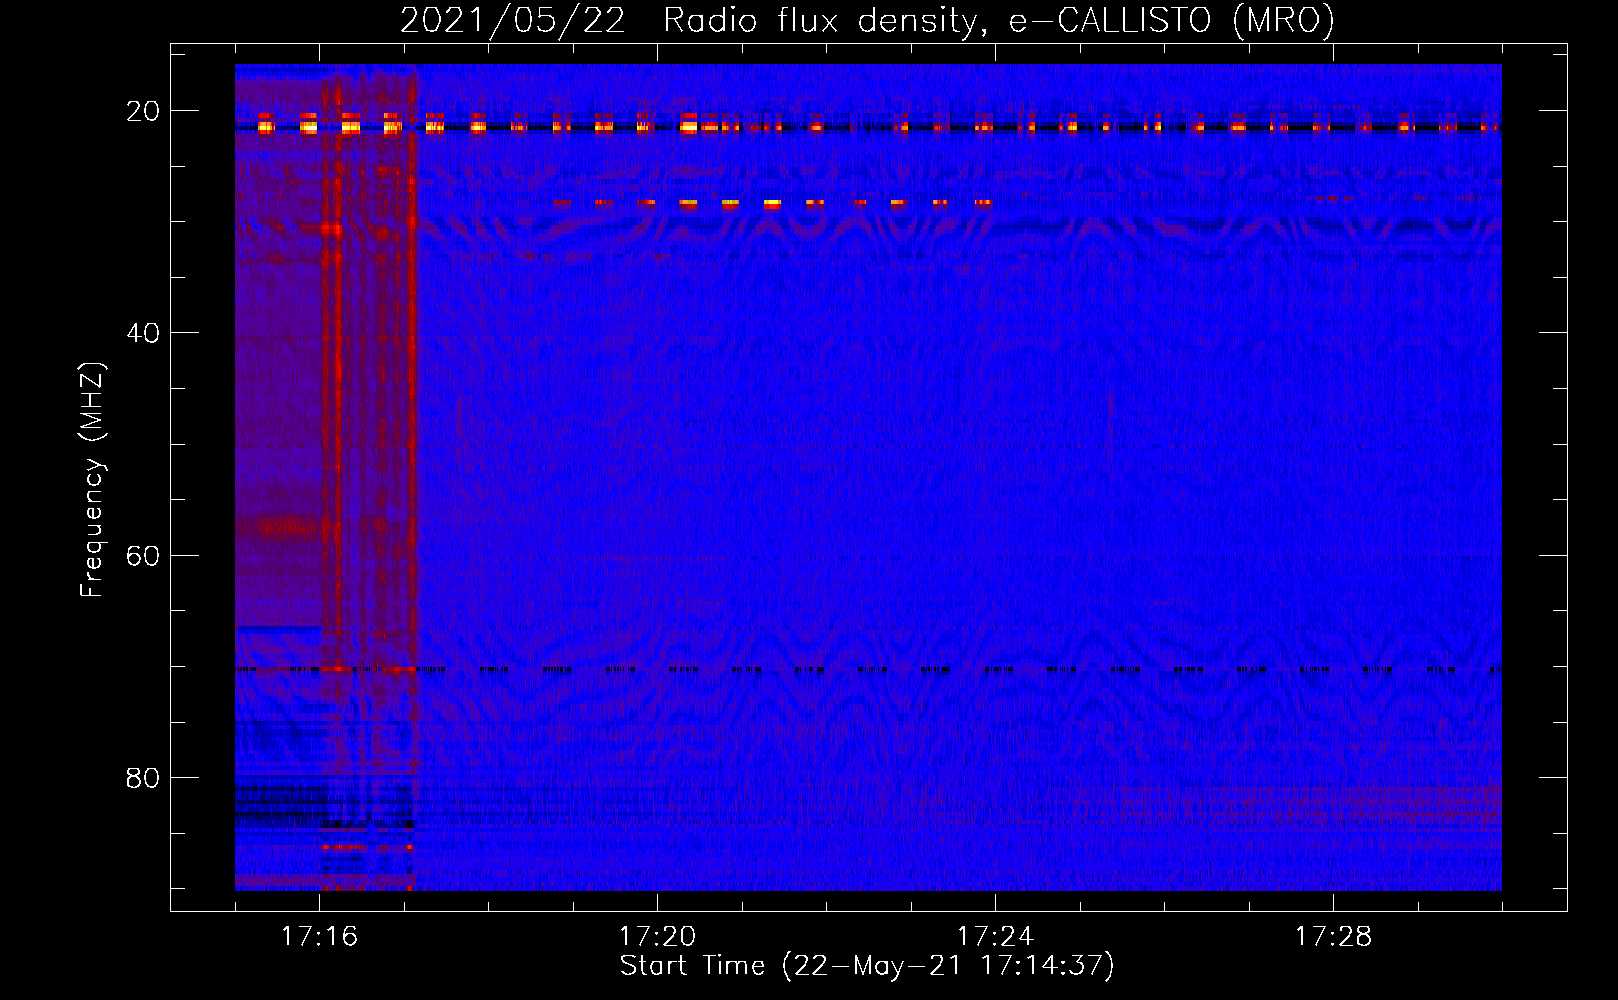Click the 80 frequency tick label
The width and height of the screenshot is (1618, 1000).
pos(143,777)
